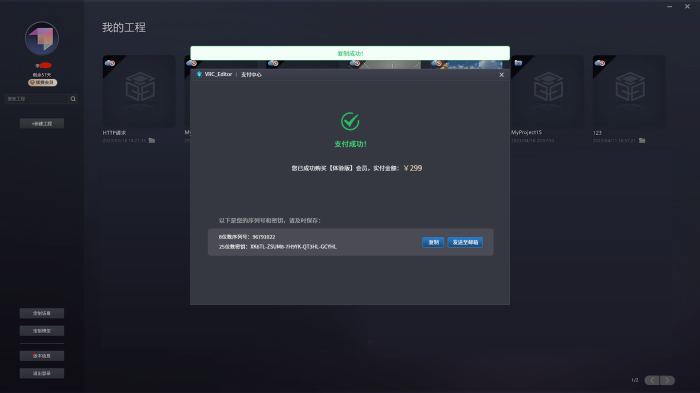Go to the previous page of projects
The width and height of the screenshot is (700, 393).
(x=652, y=380)
